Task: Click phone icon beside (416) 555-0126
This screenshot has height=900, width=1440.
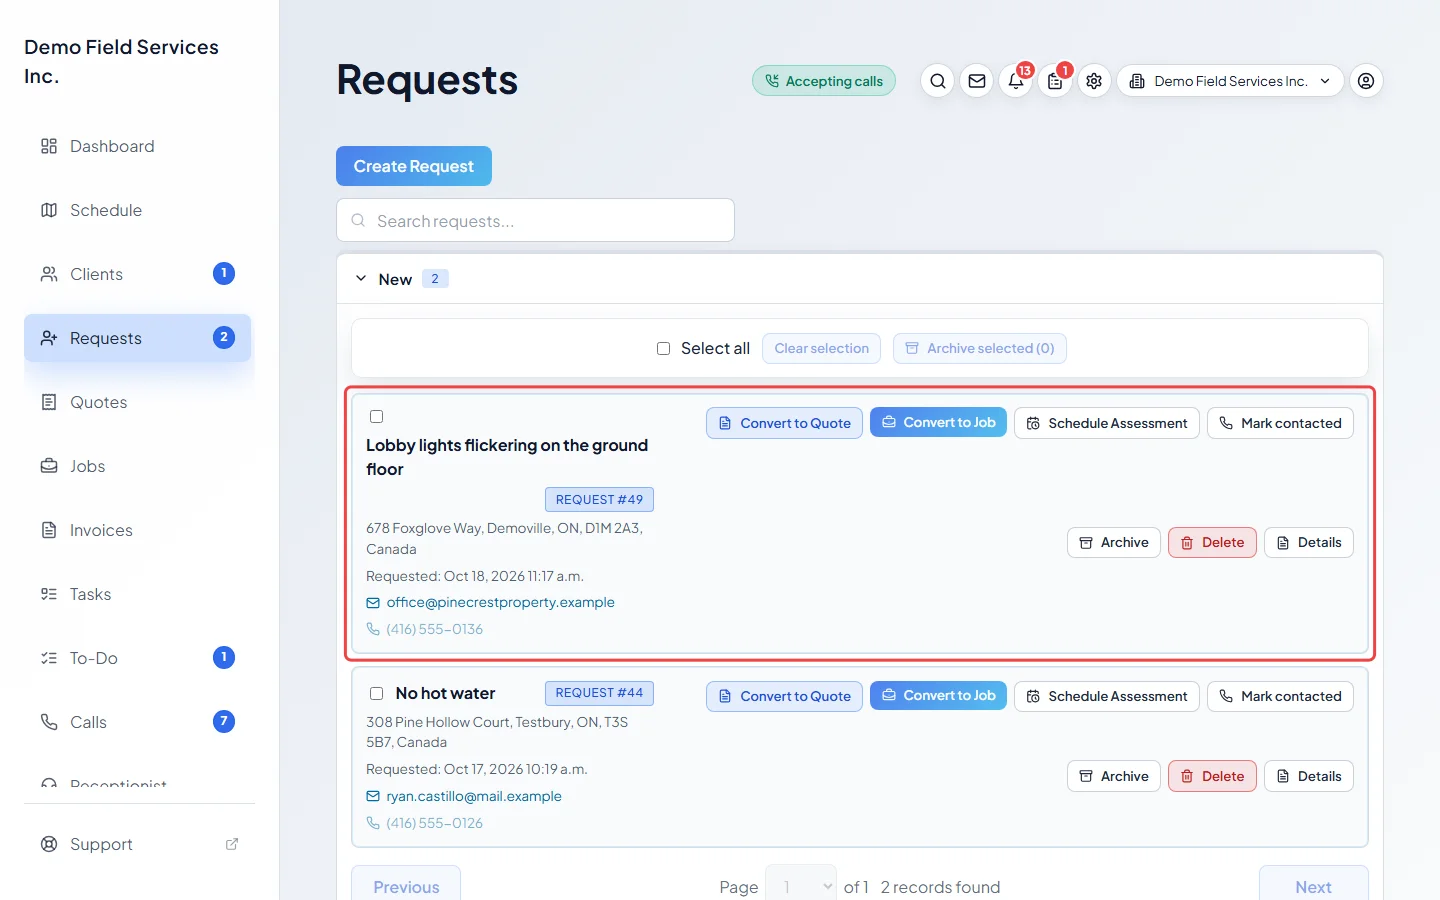Action: (x=373, y=823)
